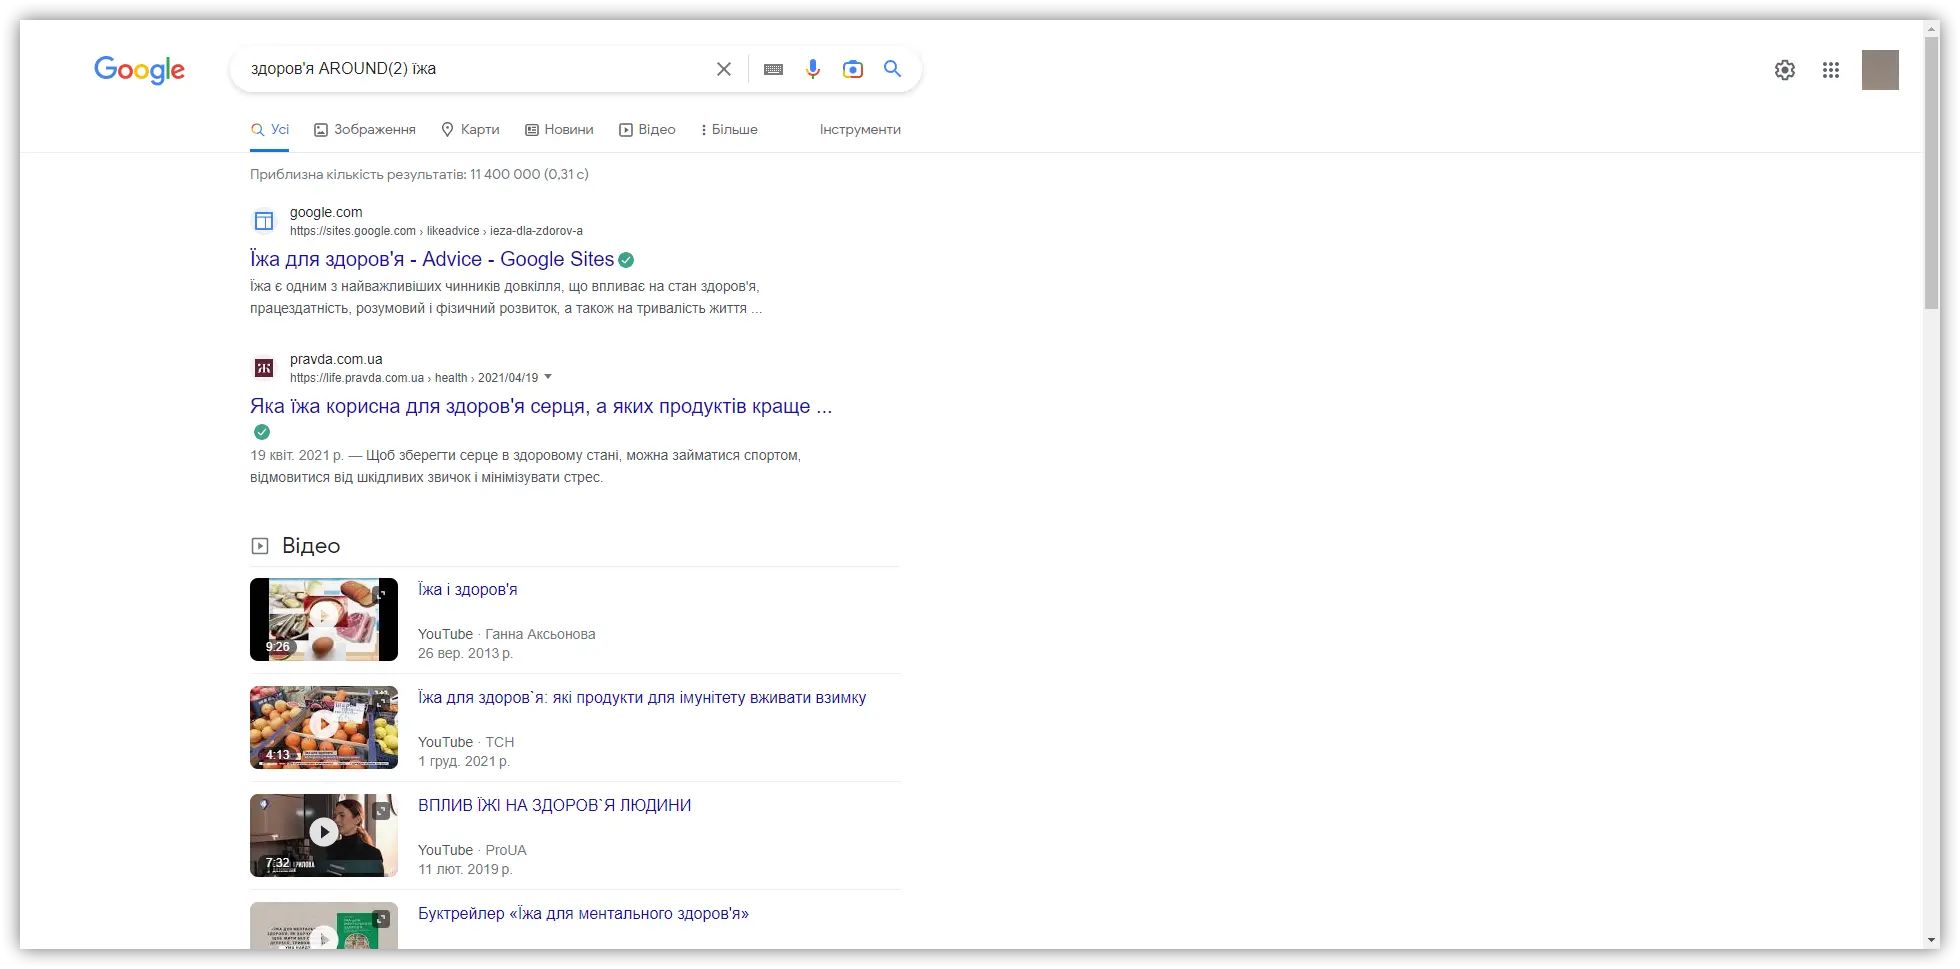This screenshot has width=1960, height=969.
Task: Expand the Більше menu
Action: coord(729,130)
